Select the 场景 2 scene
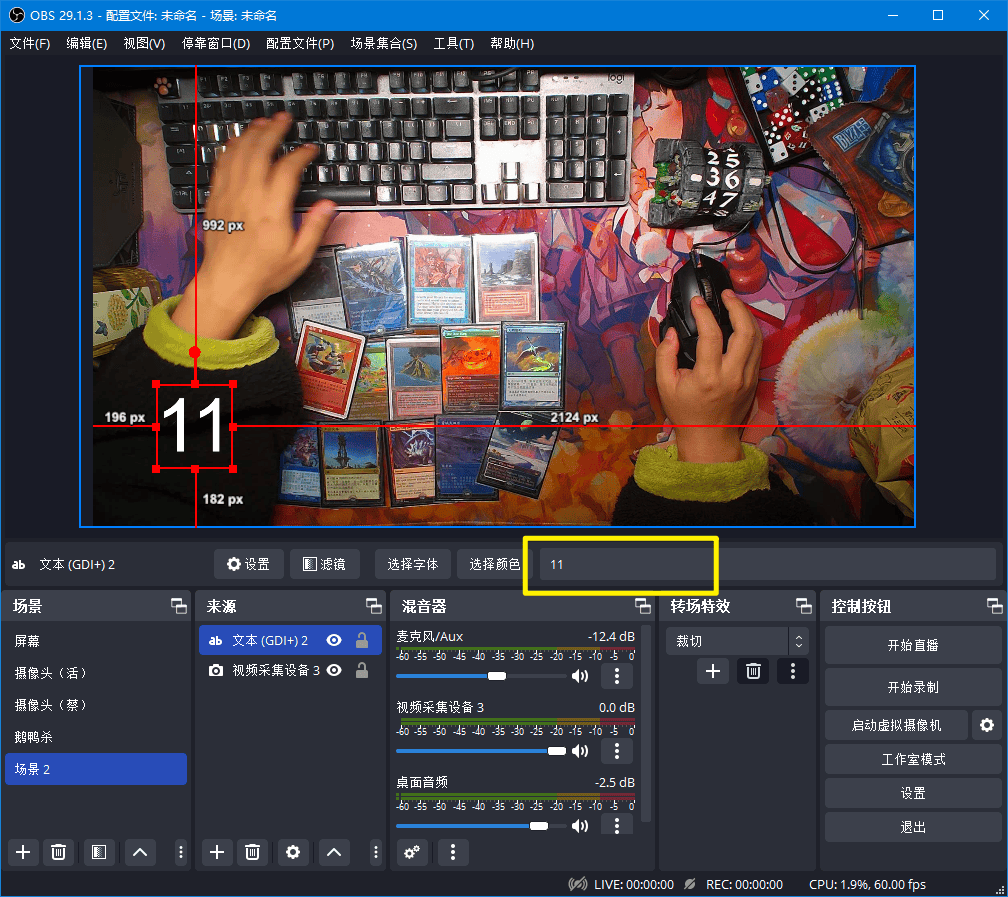Screen dimensions: 1008x897 point(96,769)
